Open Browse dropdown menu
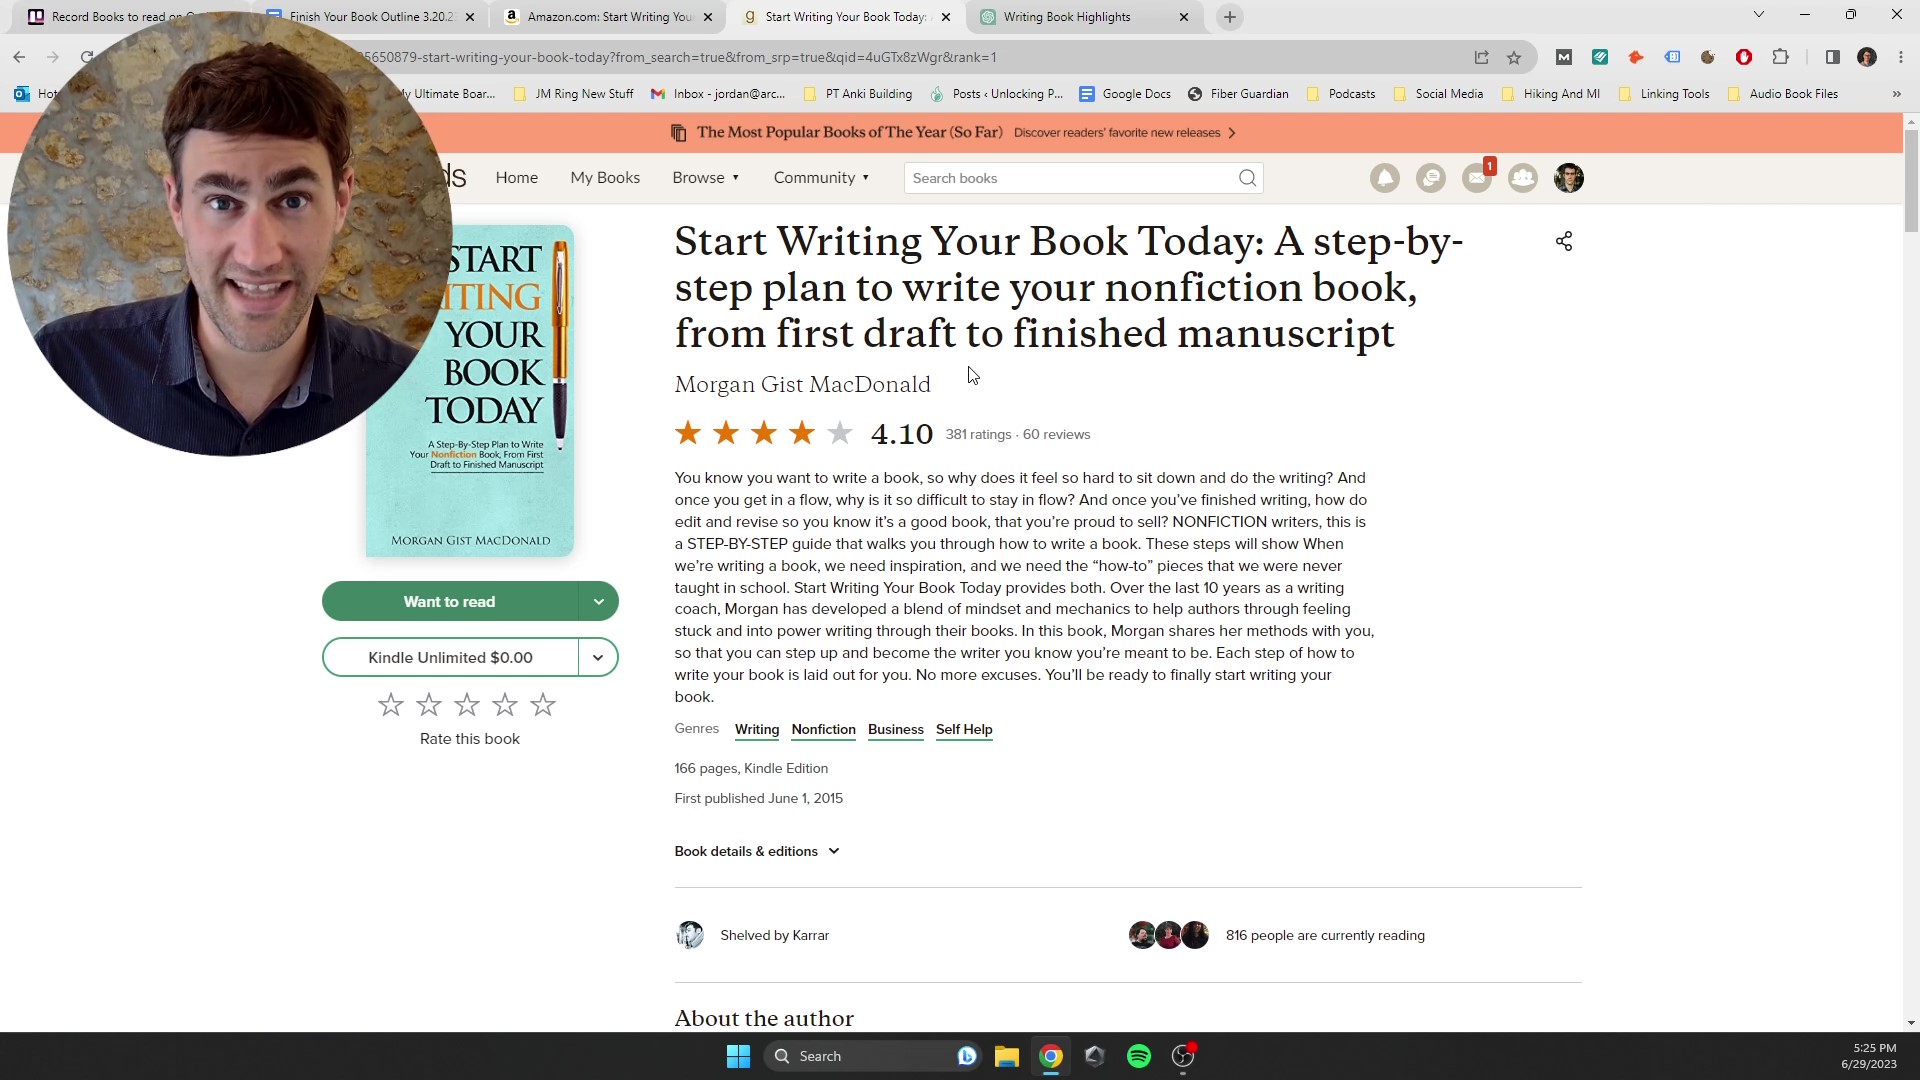The height and width of the screenshot is (1080, 1920). (705, 178)
